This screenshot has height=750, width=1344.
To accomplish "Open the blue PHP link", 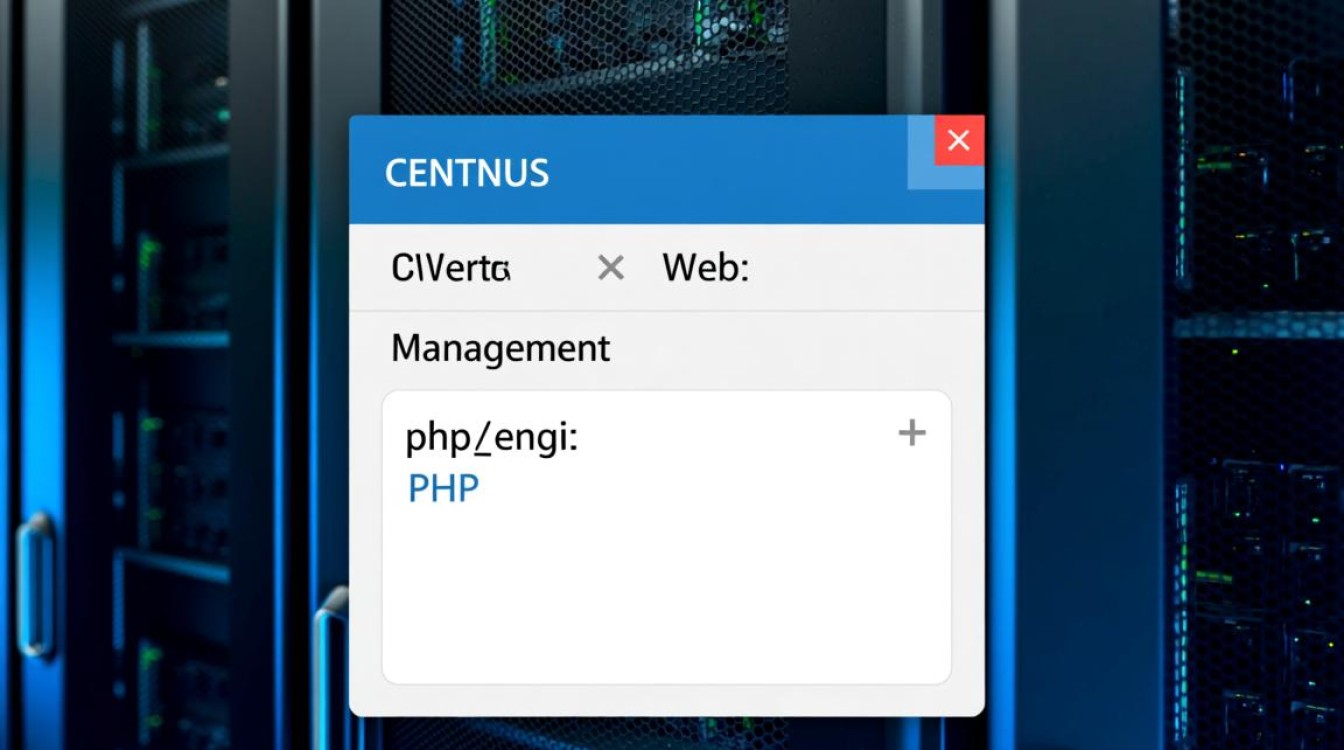I will point(443,489).
